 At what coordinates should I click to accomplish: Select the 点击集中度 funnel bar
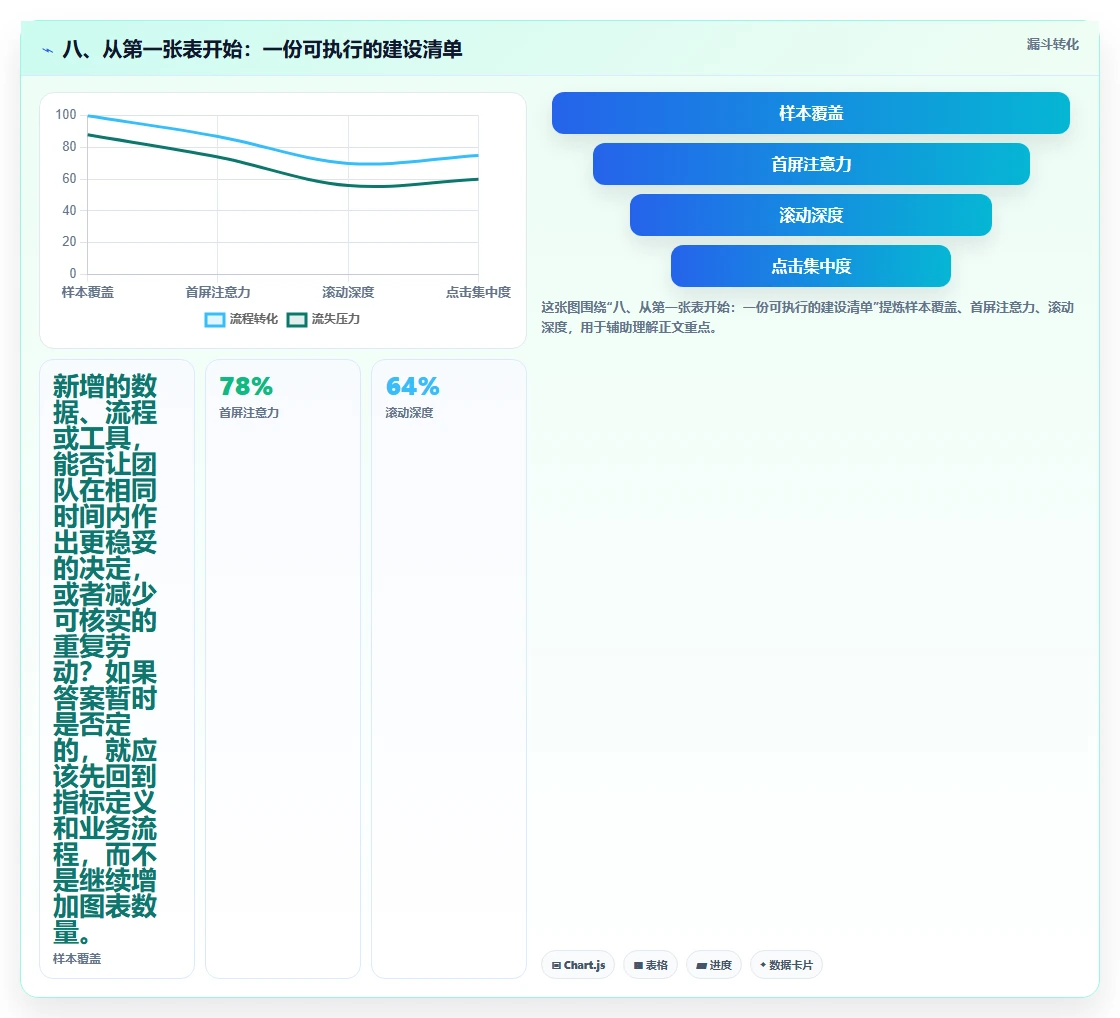click(811, 266)
